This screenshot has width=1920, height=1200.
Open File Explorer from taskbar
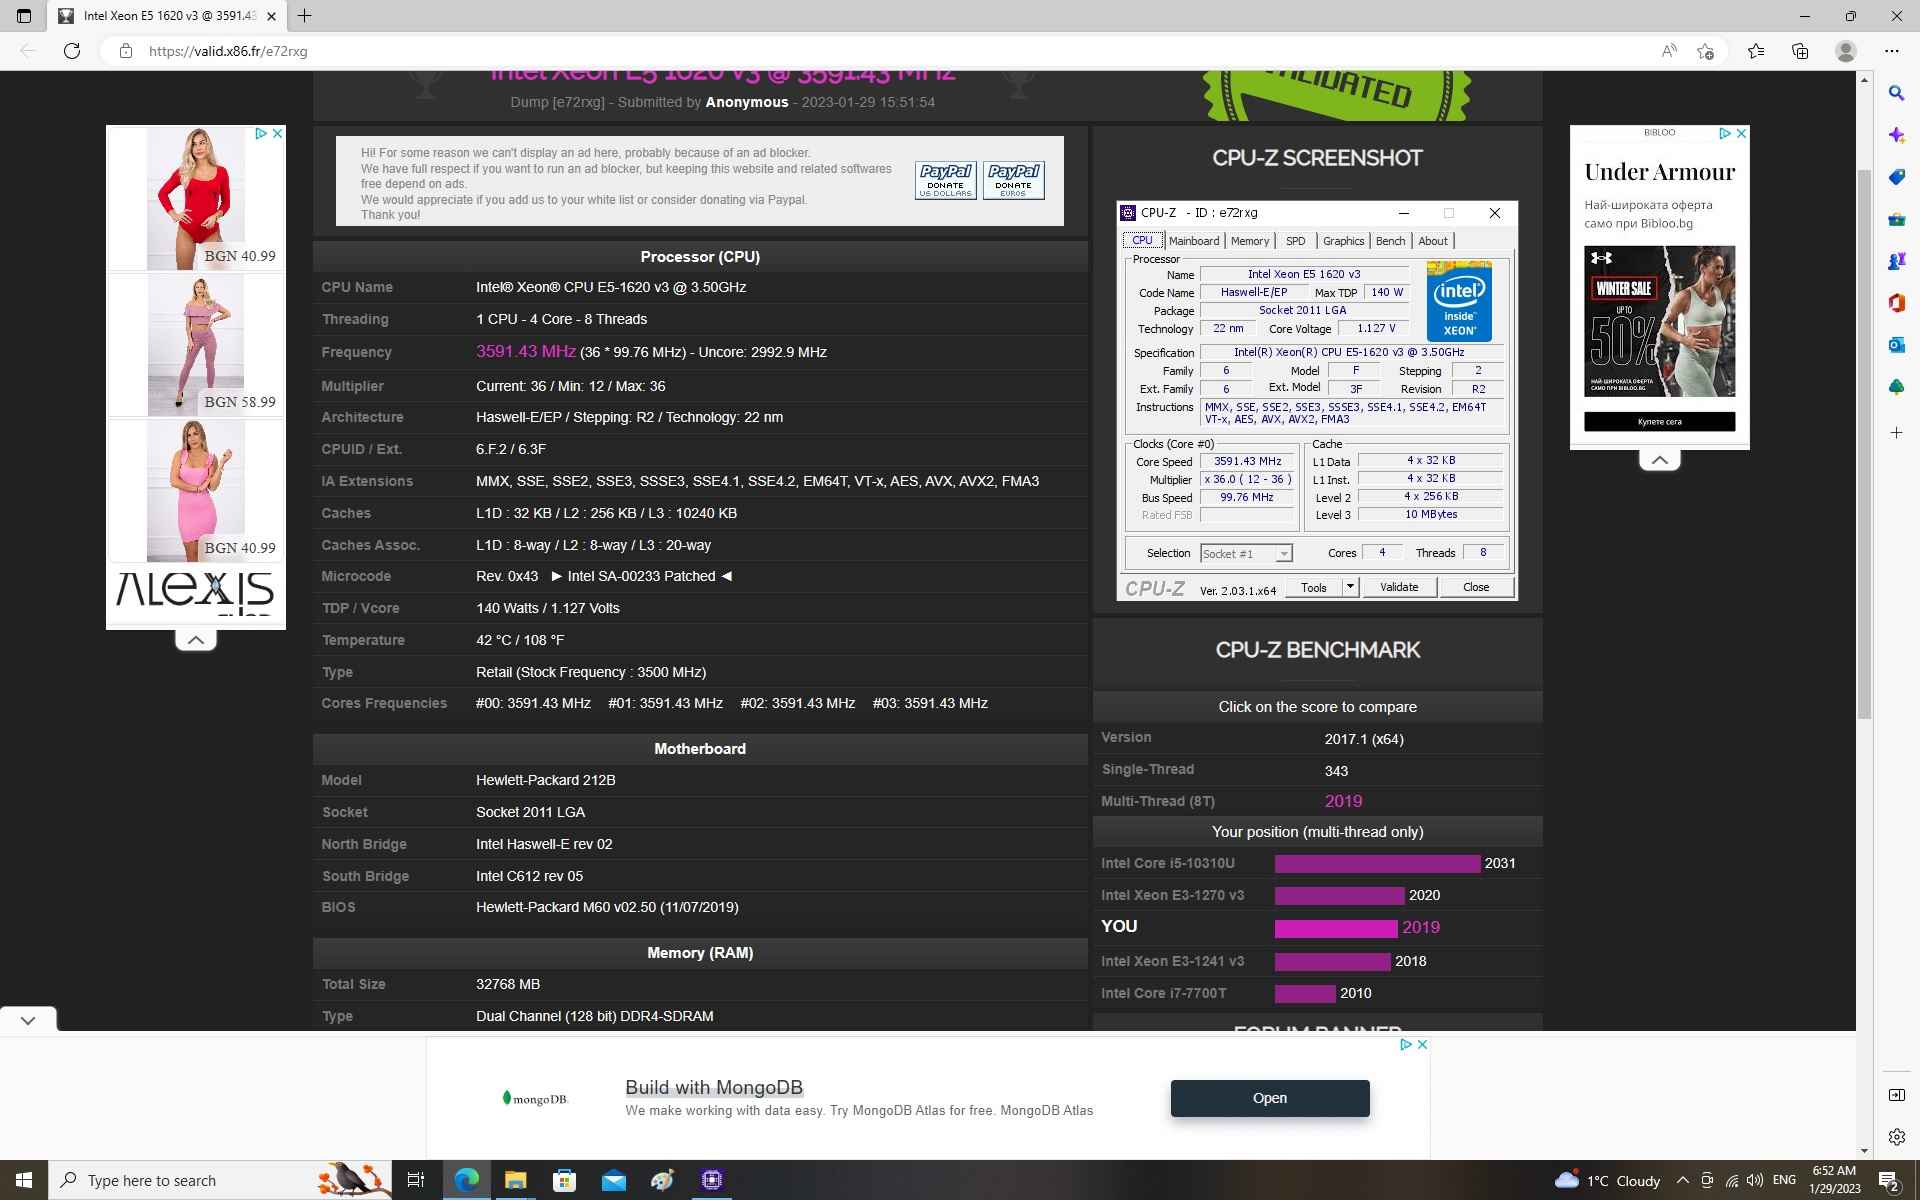pyautogui.click(x=515, y=1180)
